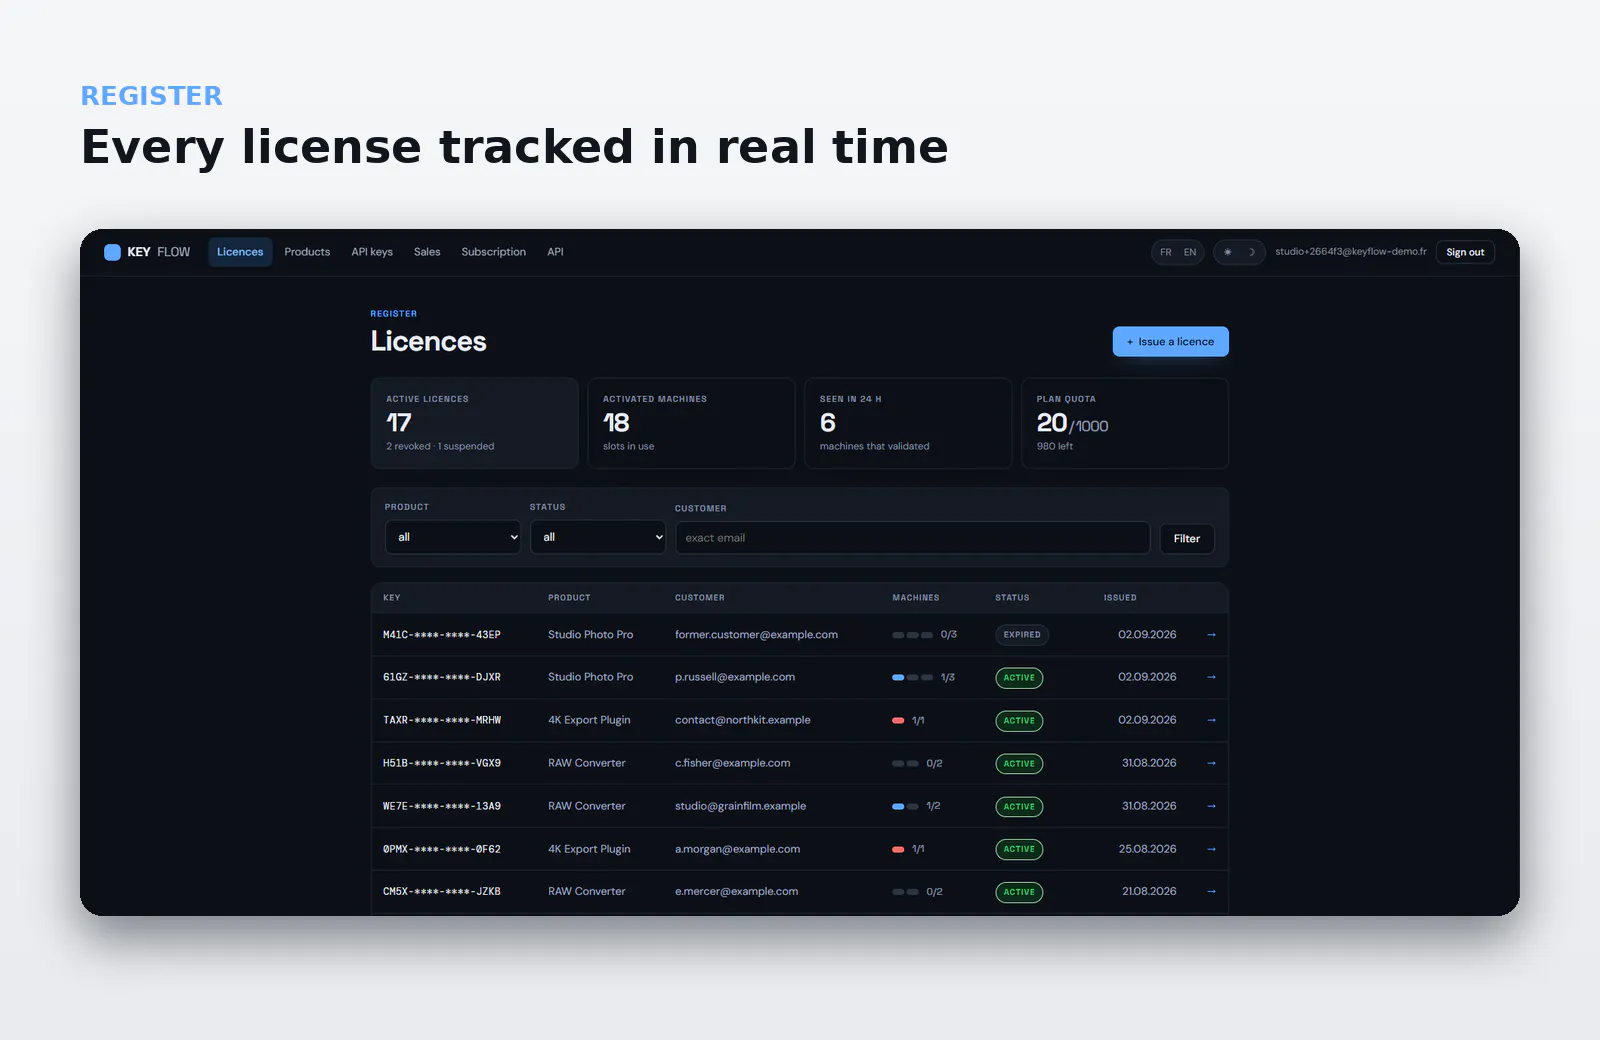This screenshot has width=1600, height=1040.
Task: Switch language to FR
Action: point(1166,252)
